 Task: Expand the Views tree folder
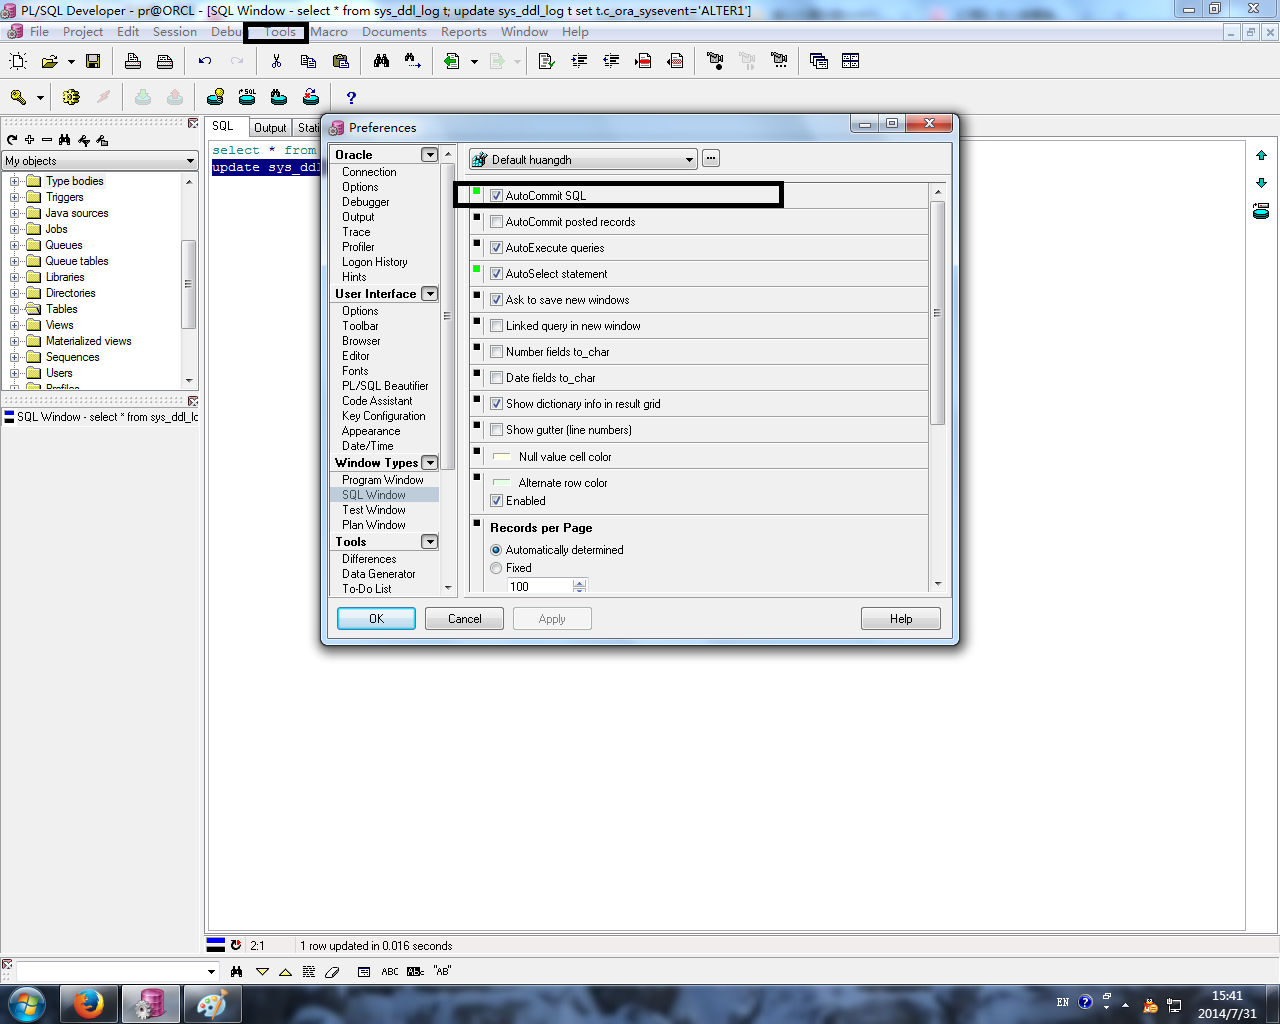tap(14, 325)
